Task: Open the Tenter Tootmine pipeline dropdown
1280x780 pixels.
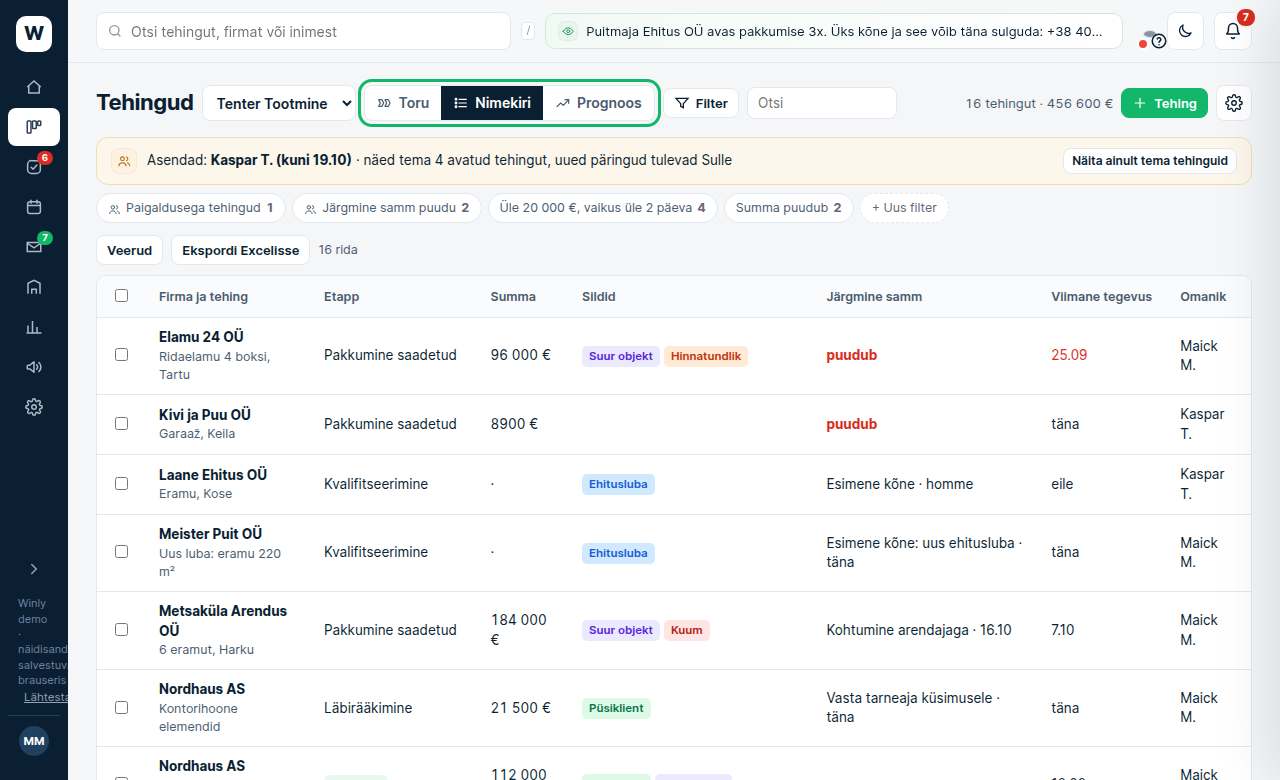Action: 280,103
